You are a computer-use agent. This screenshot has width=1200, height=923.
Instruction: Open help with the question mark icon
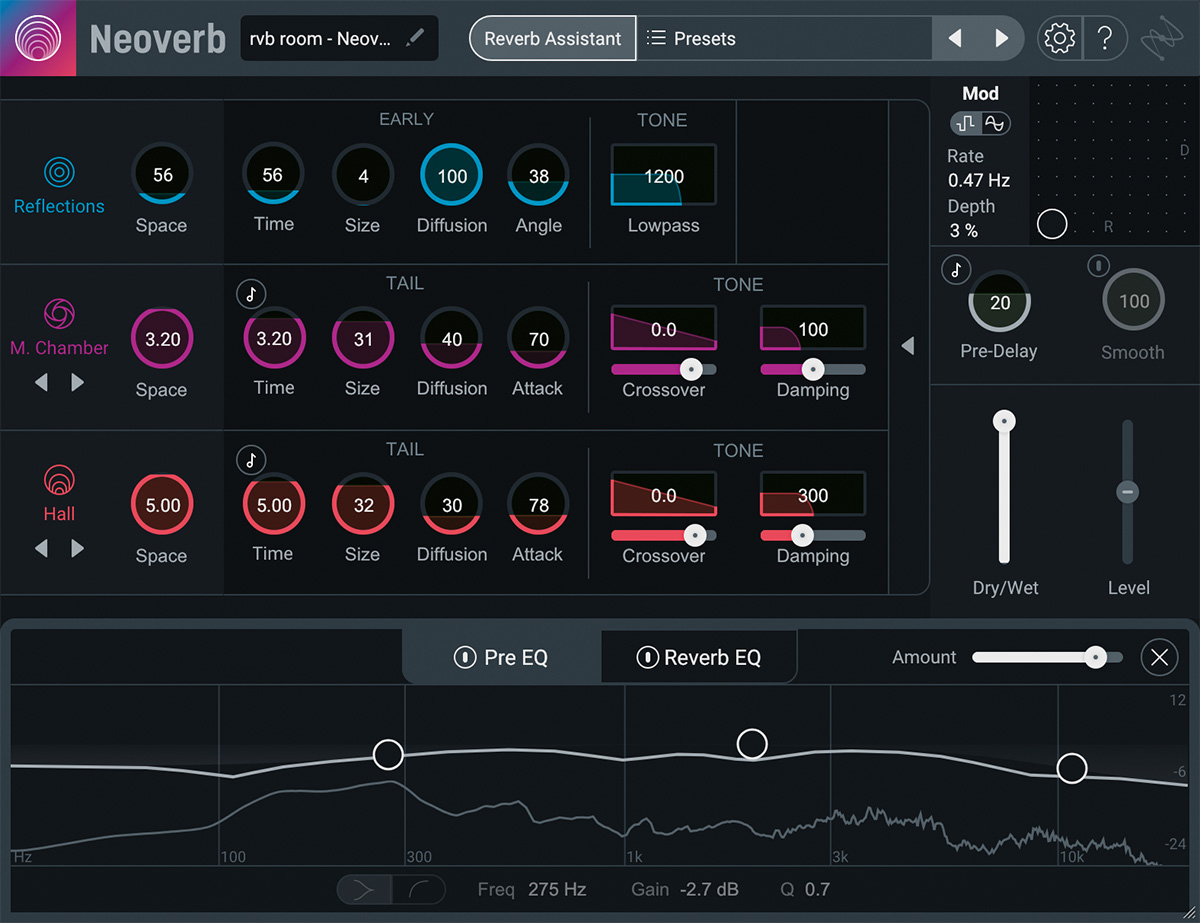(1104, 39)
